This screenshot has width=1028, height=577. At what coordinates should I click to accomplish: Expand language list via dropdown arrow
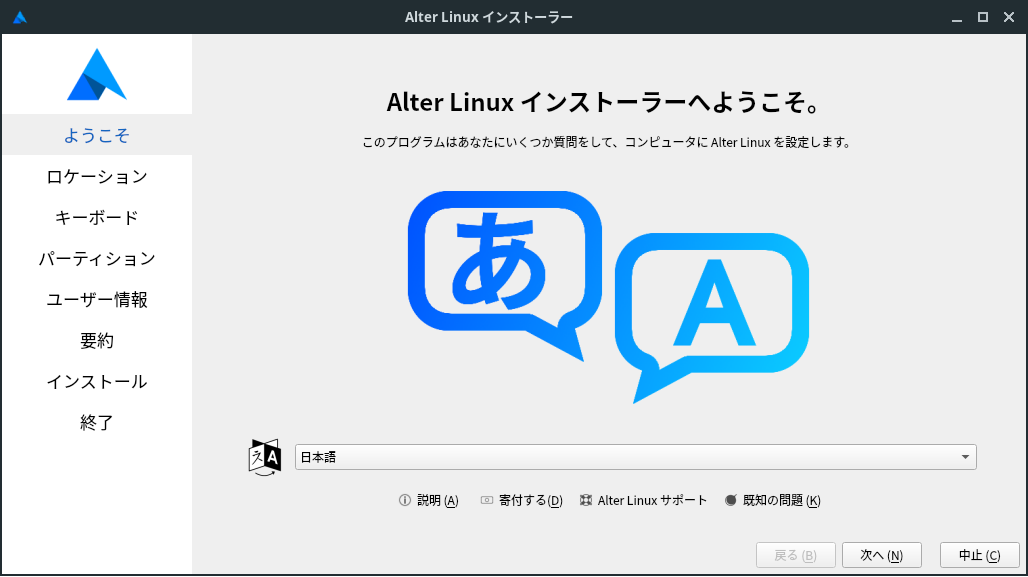pos(965,457)
